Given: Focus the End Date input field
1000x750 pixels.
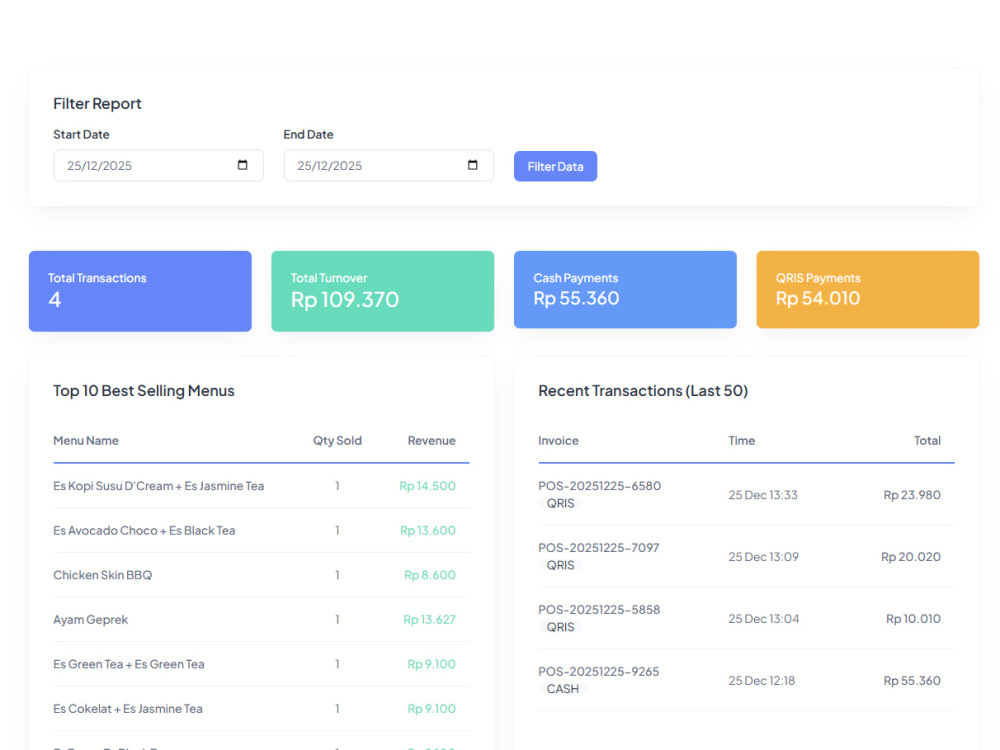Looking at the screenshot, I should [x=388, y=166].
